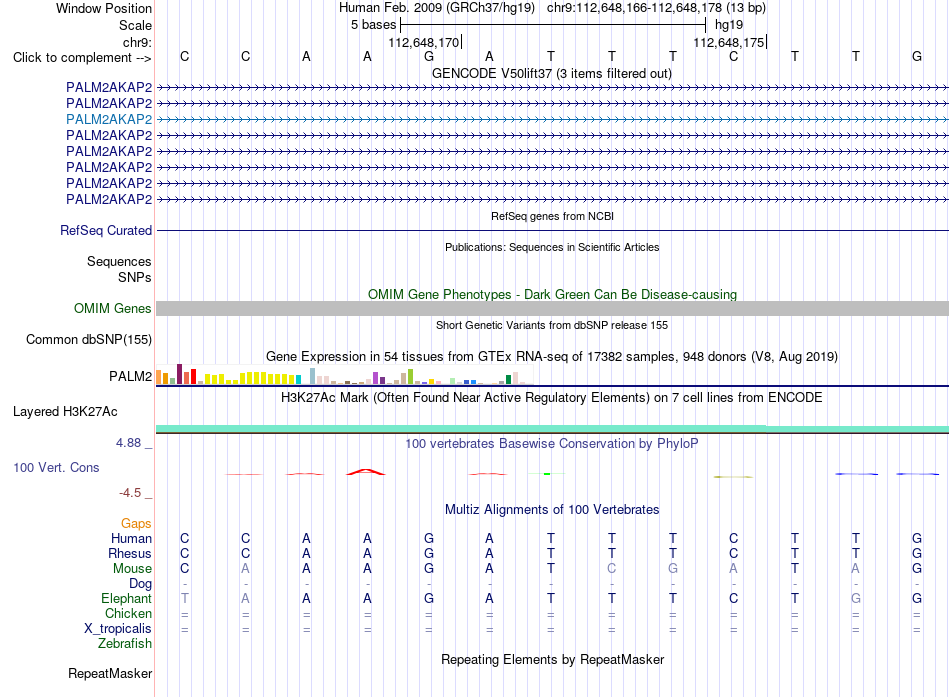Click the Zebrafish species row label

coord(125,644)
